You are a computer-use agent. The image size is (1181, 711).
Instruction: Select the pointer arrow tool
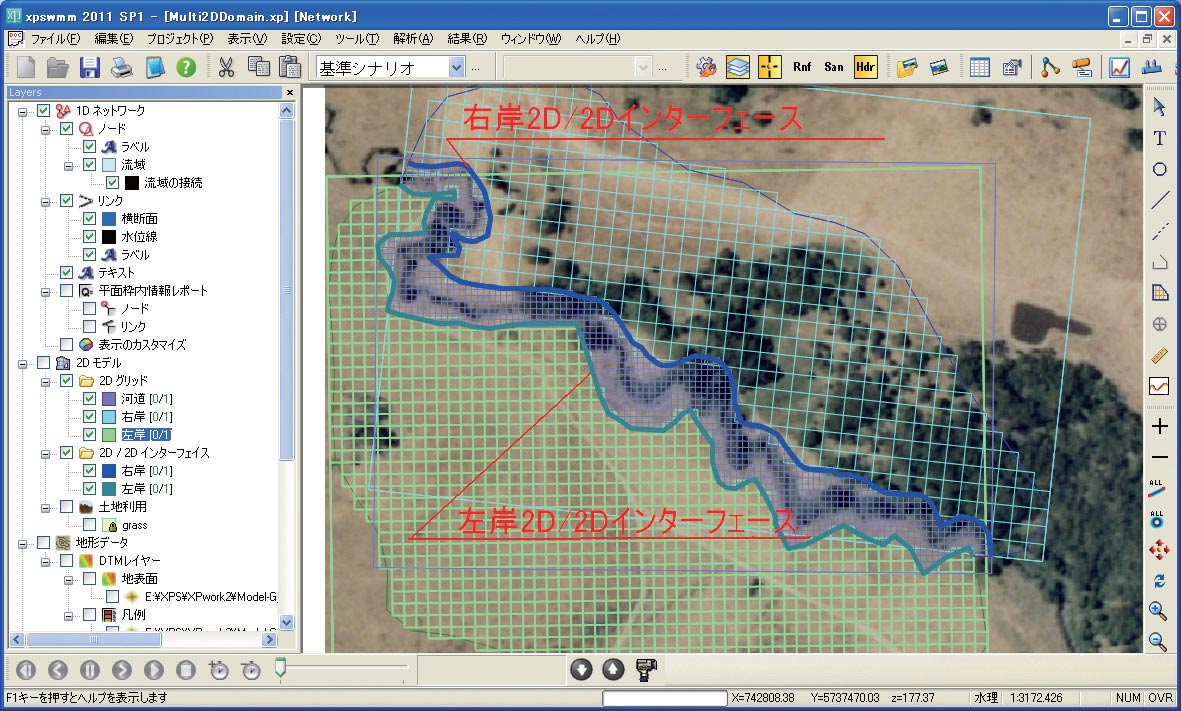[1159, 106]
